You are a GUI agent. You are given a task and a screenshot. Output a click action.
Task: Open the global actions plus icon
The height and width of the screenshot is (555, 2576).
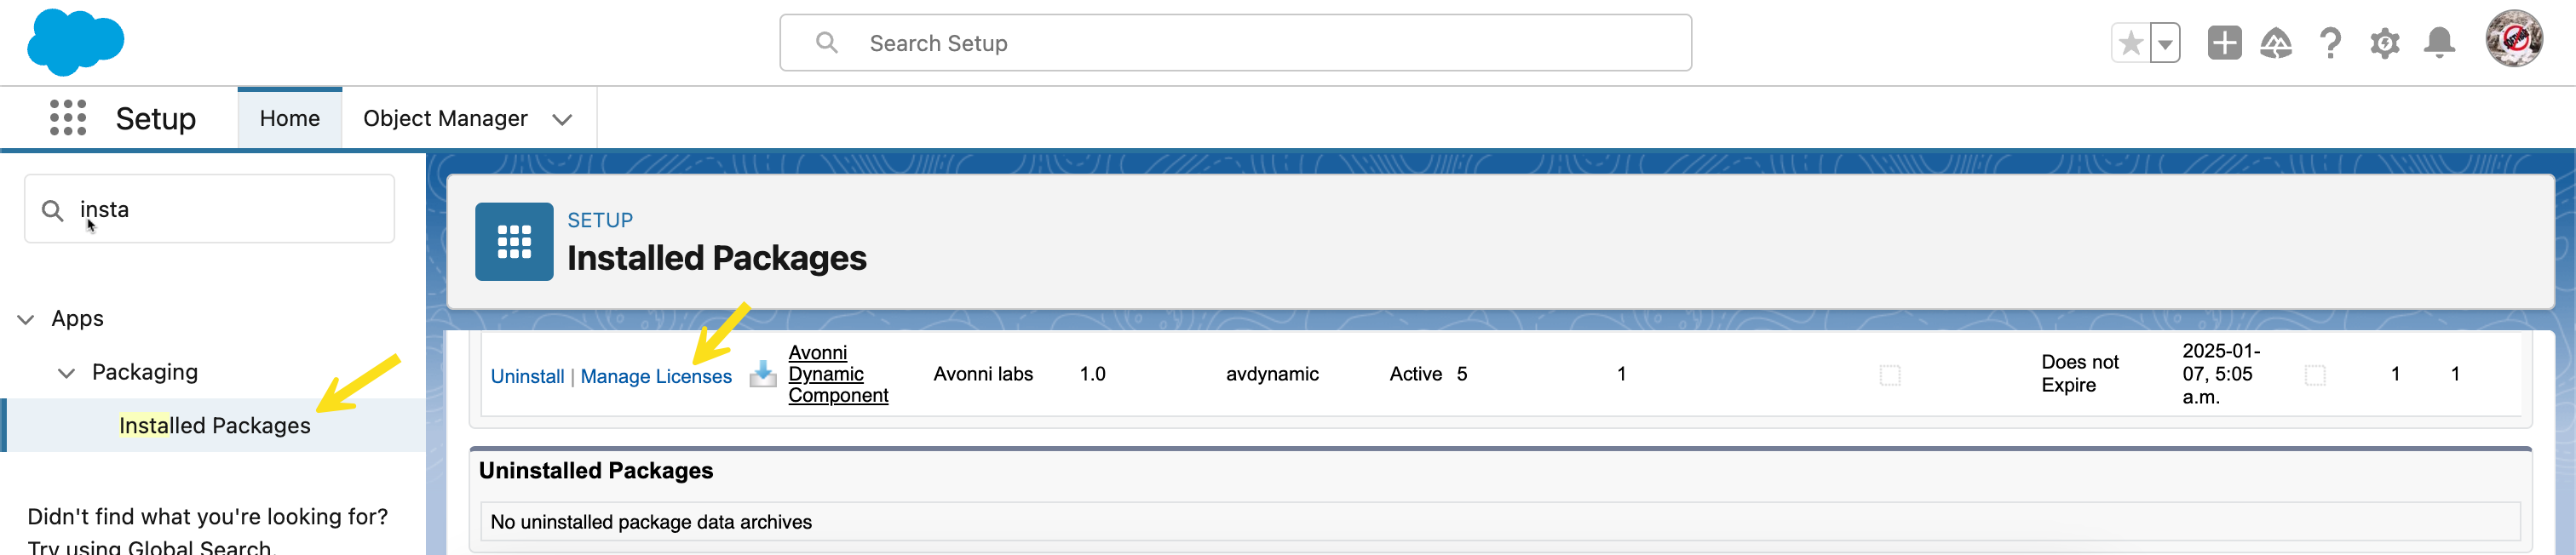2223,43
